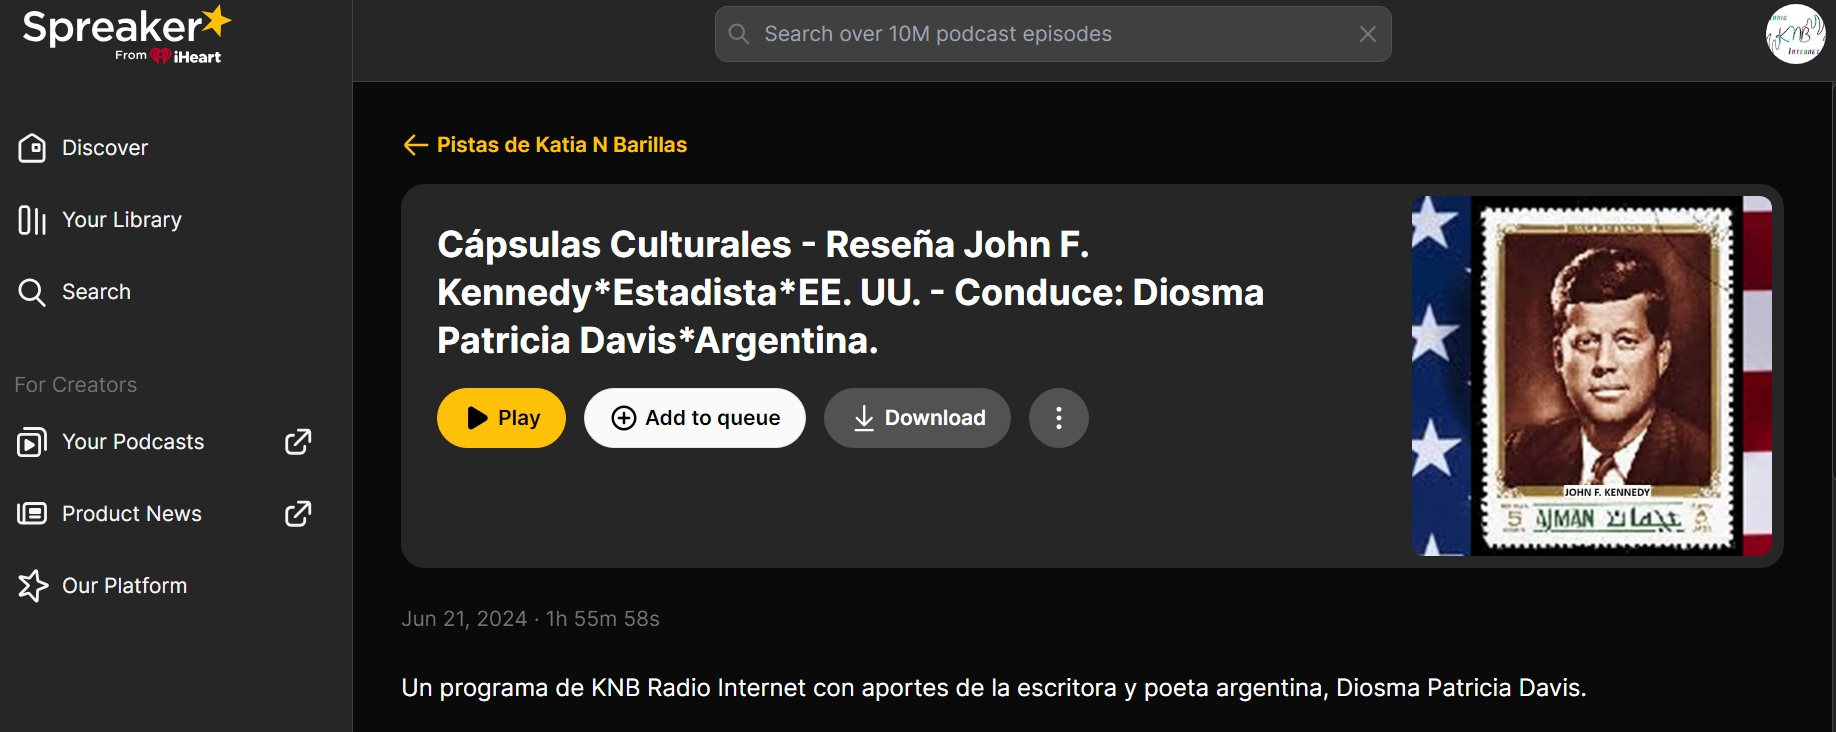Click the Your Podcasts play-box icon

pyautogui.click(x=32, y=442)
